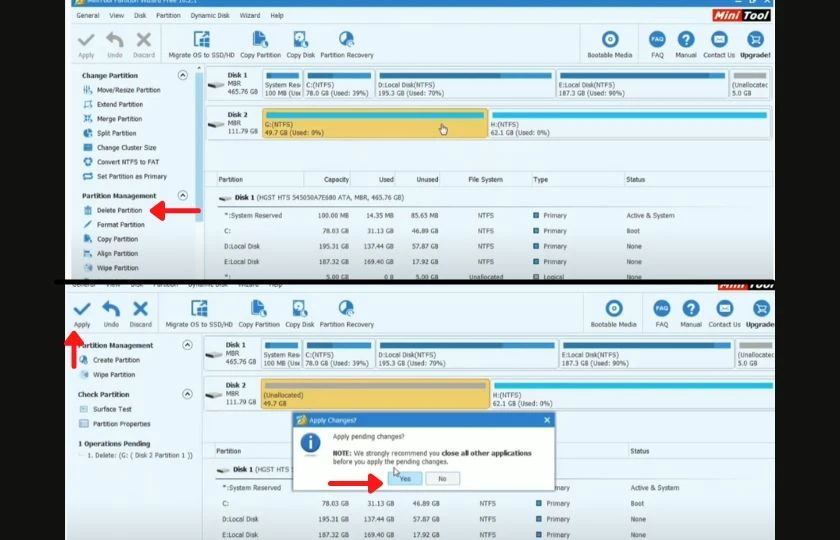Select Change Cluster Size action
Image resolution: width=840 pixels, height=540 pixels.
tap(120, 148)
